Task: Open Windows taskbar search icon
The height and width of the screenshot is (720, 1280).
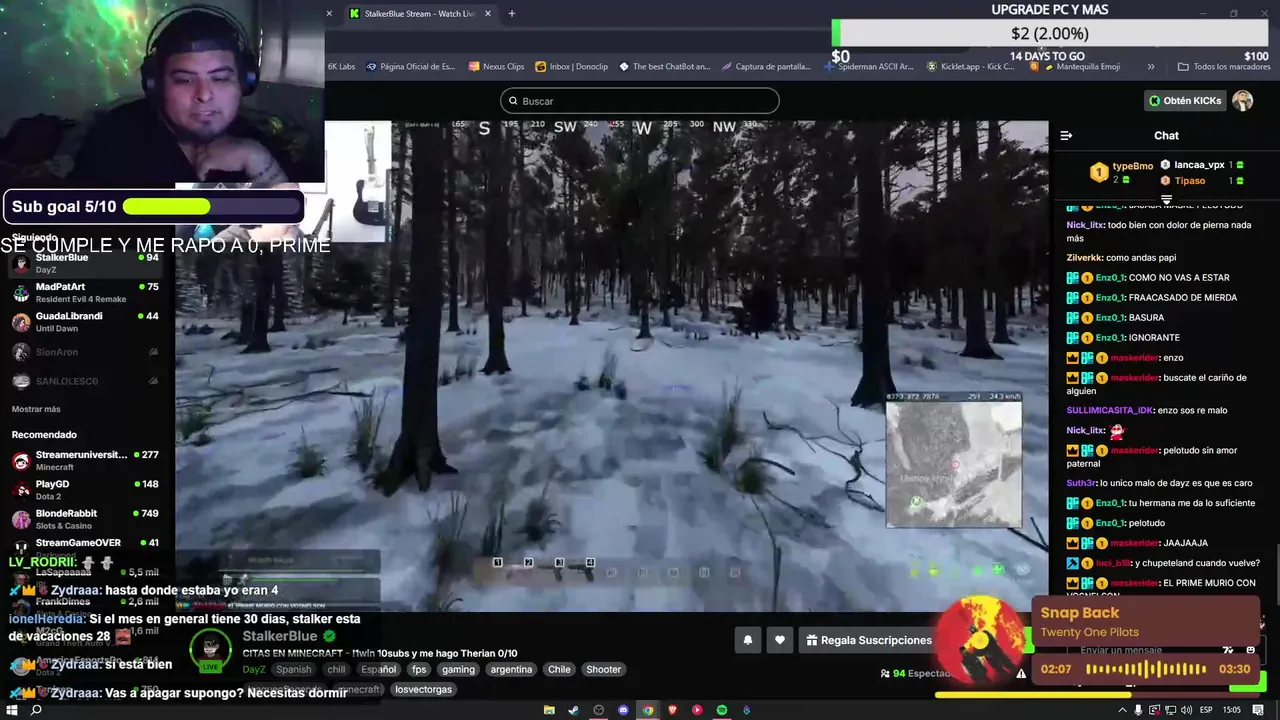Action: coord(36,710)
